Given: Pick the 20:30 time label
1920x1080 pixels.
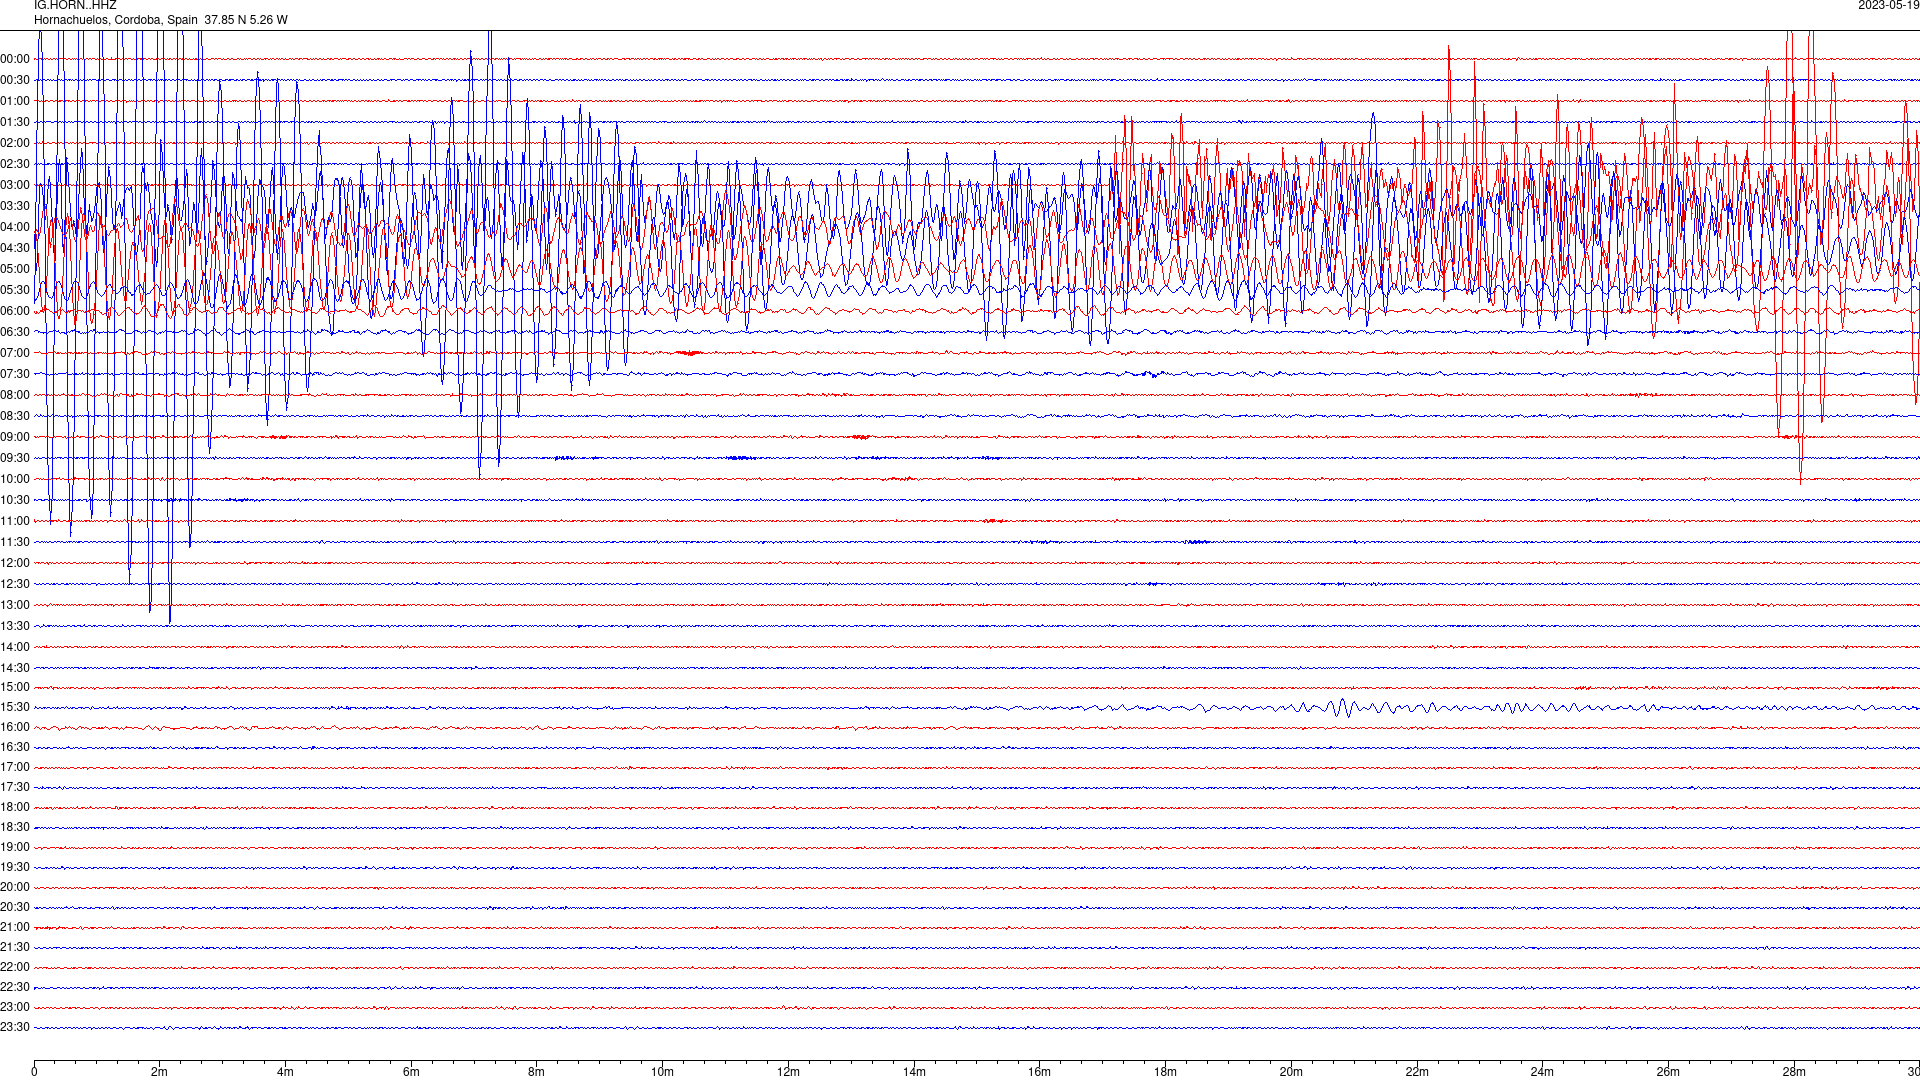Looking at the screenshot, I should click(15, 907).
